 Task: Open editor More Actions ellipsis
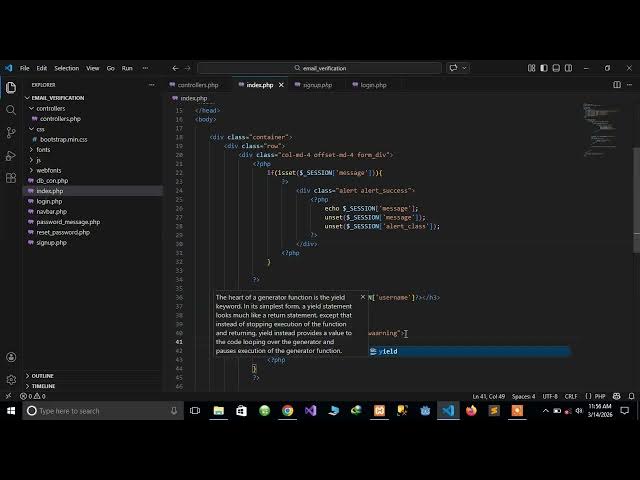click(x=629, y=85)
